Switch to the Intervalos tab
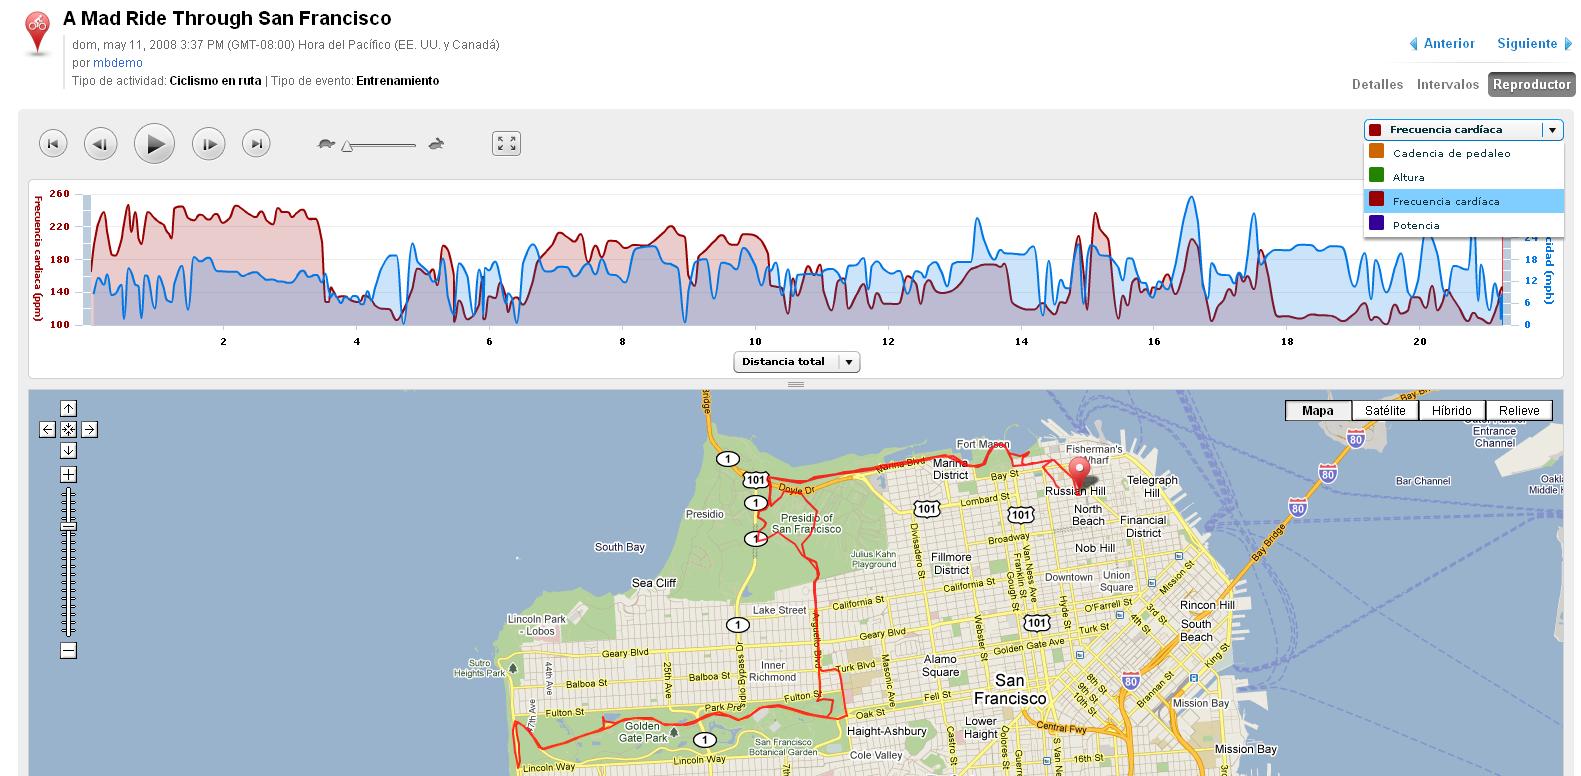 click(x=1448, y=85)
